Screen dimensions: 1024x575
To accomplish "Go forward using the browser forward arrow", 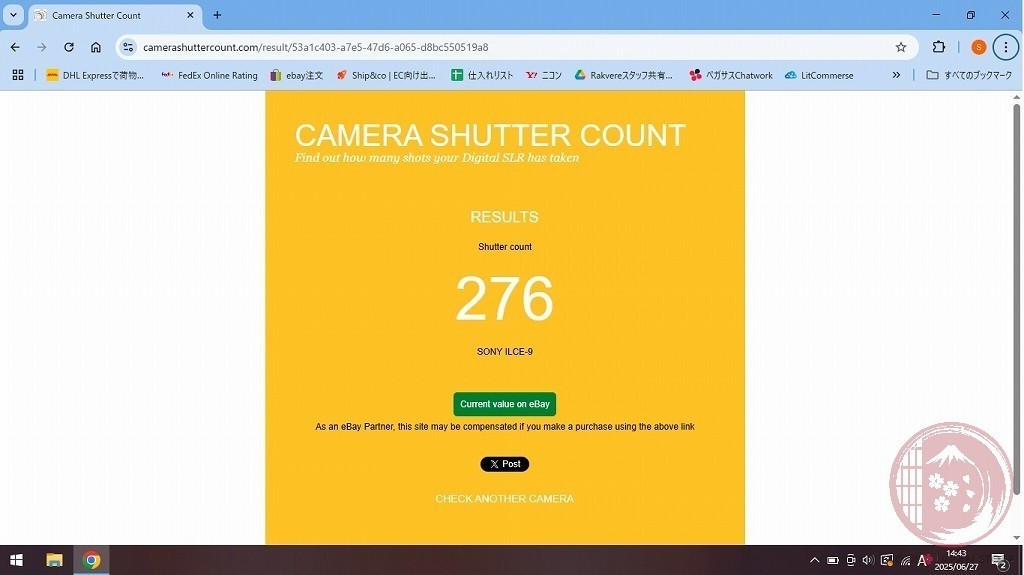I will pyautogui.click(x=42, y=47).
